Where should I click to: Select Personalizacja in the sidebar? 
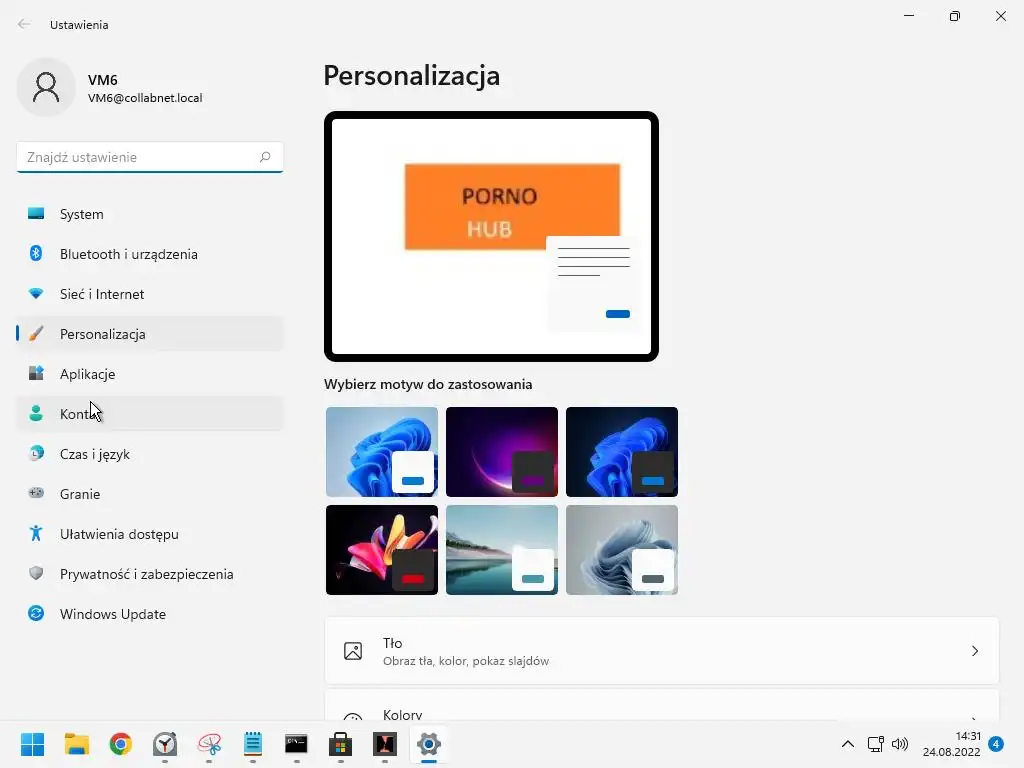point(150,334)
